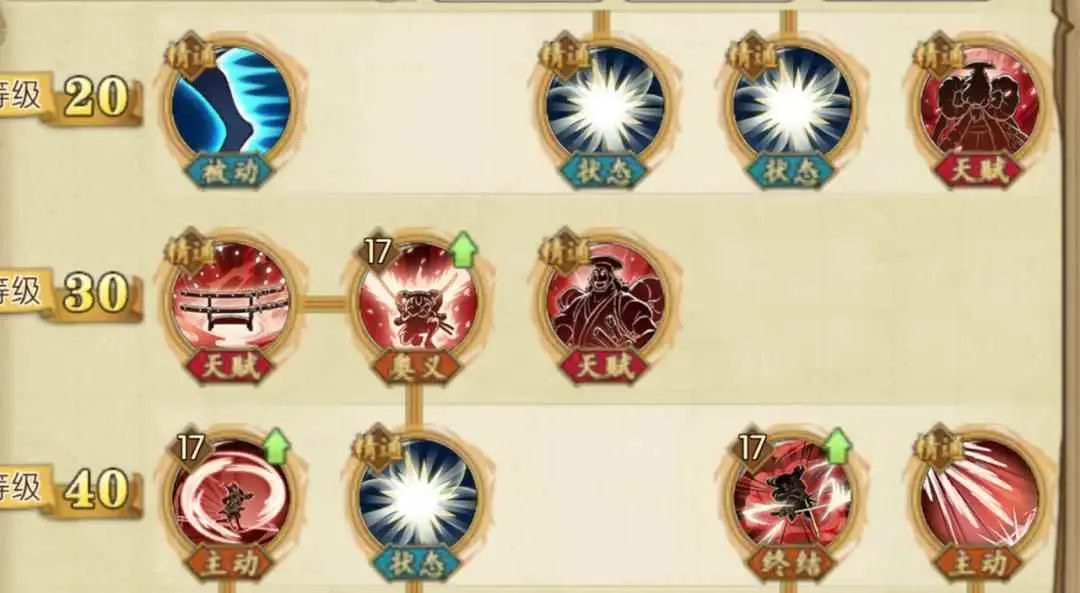
Task: Click the level 17 badge on the 终结 skill
Action: click(751, 448)
